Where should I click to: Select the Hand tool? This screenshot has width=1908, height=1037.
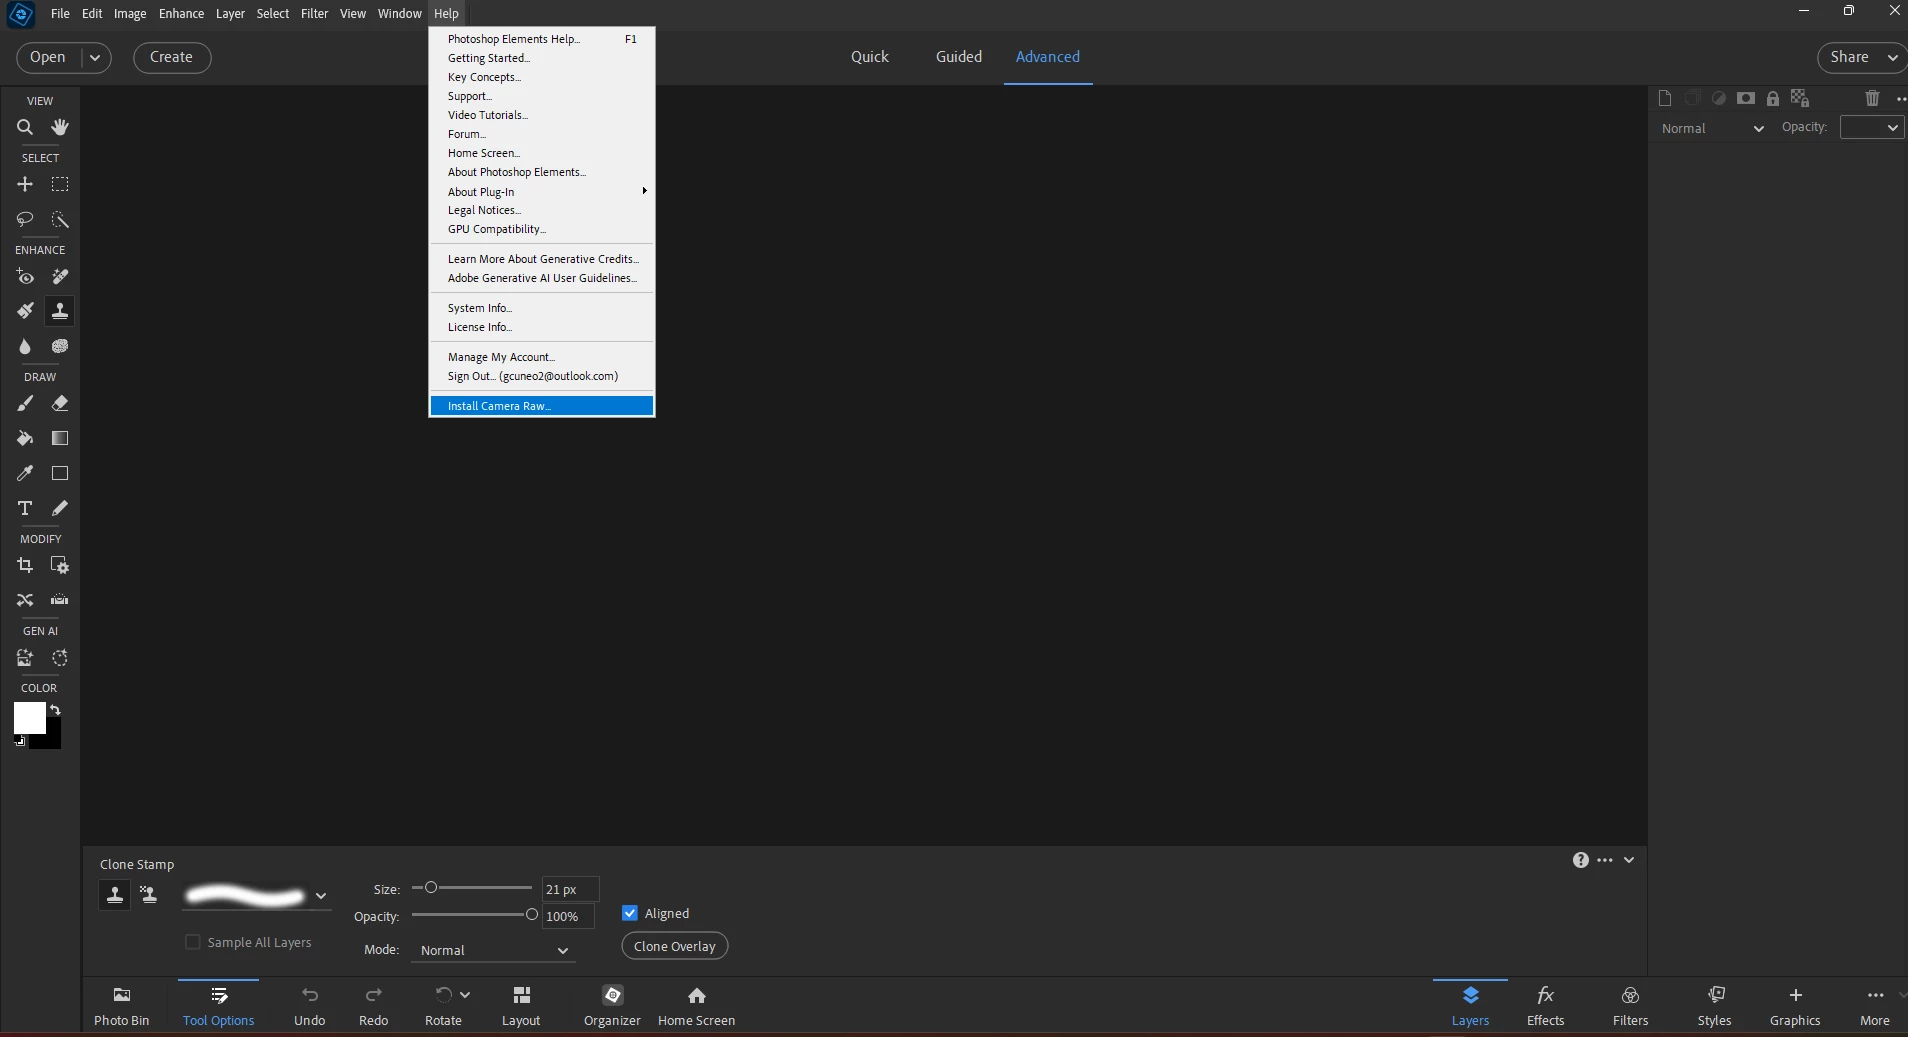(x=60, y=127)
